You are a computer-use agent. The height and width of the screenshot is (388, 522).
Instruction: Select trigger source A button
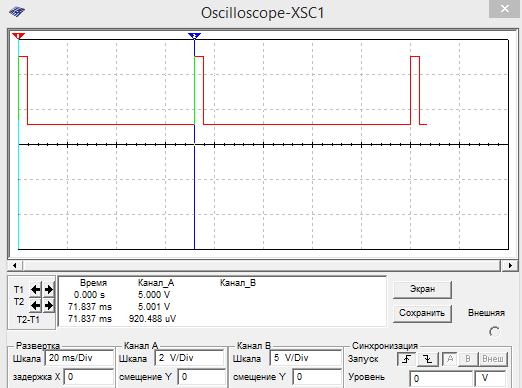tap(450, 359)
